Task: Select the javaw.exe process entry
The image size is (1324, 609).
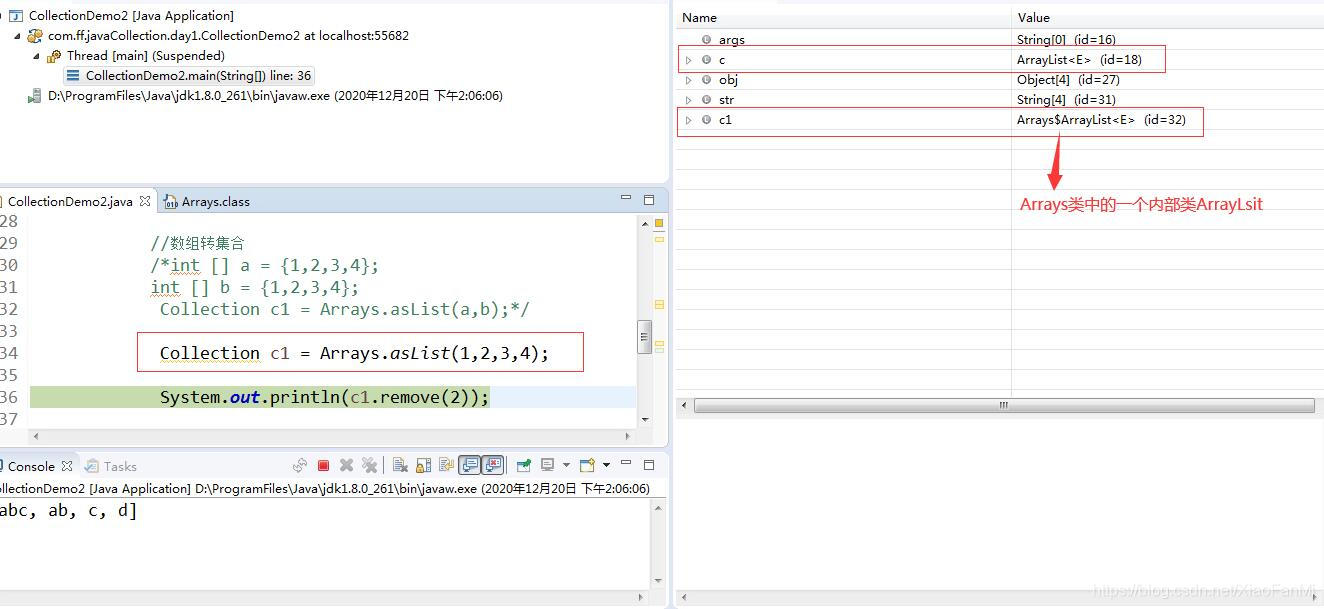Action: pos(275,95)
